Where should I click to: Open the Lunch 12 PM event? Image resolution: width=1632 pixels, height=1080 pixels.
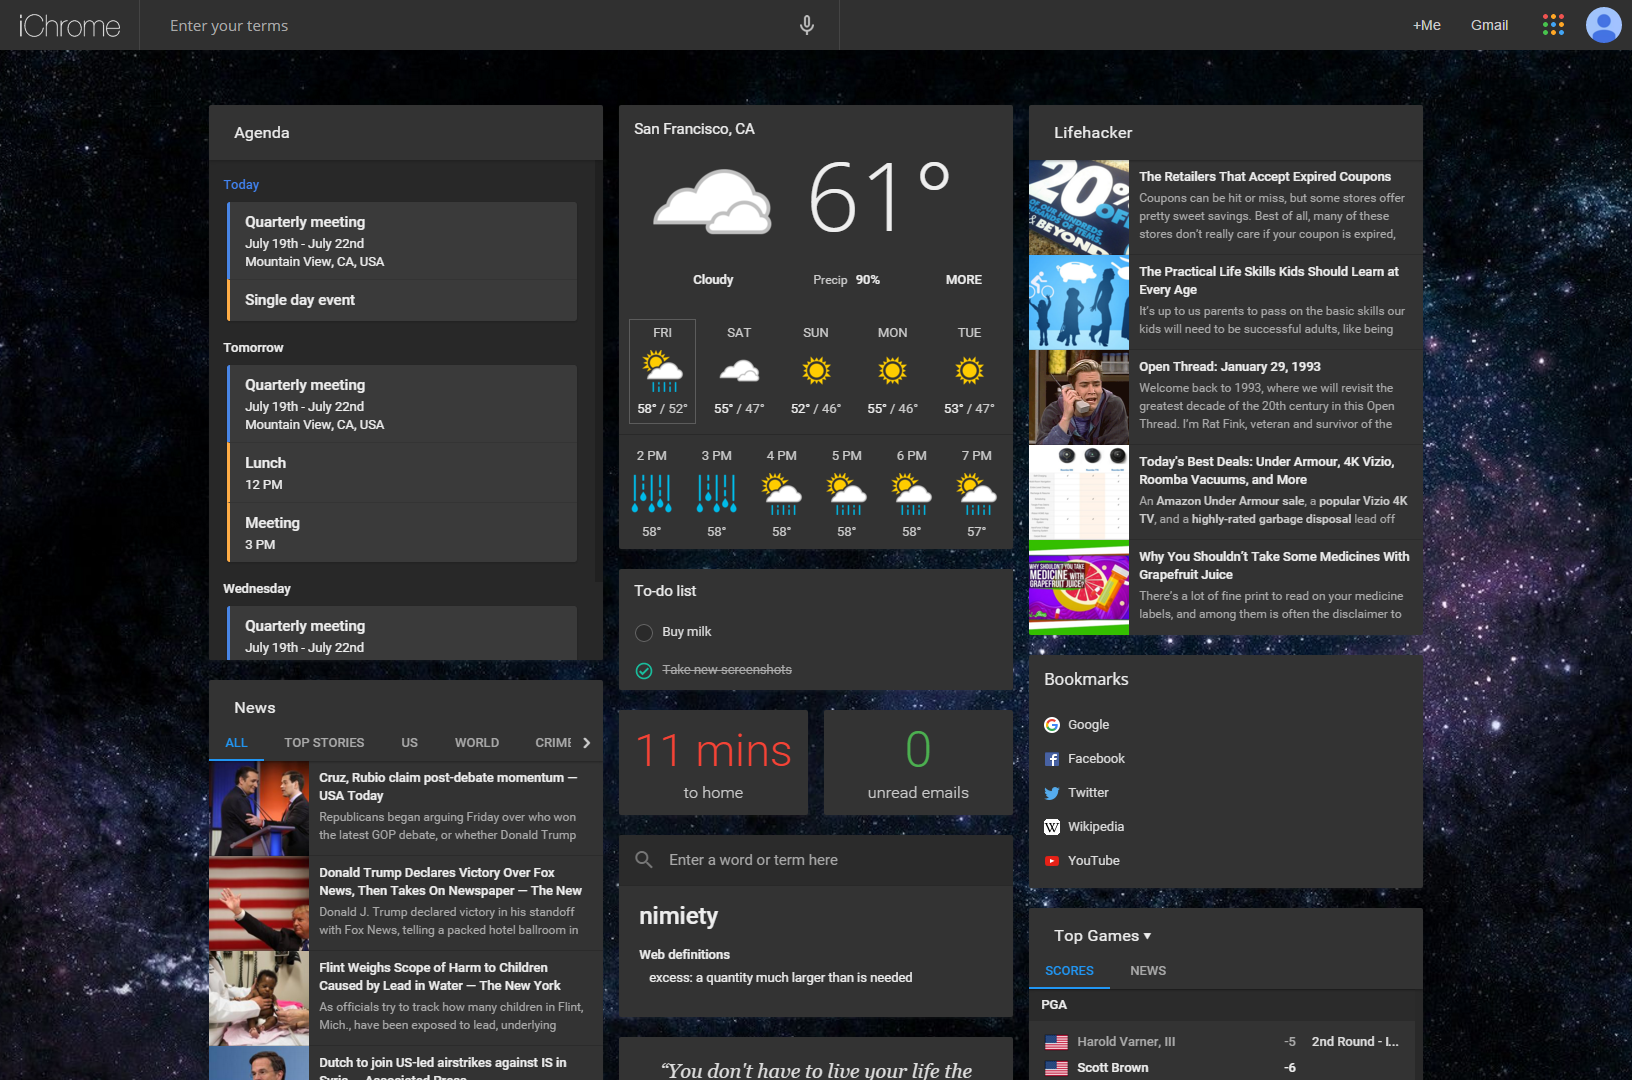tap(402, 473)
